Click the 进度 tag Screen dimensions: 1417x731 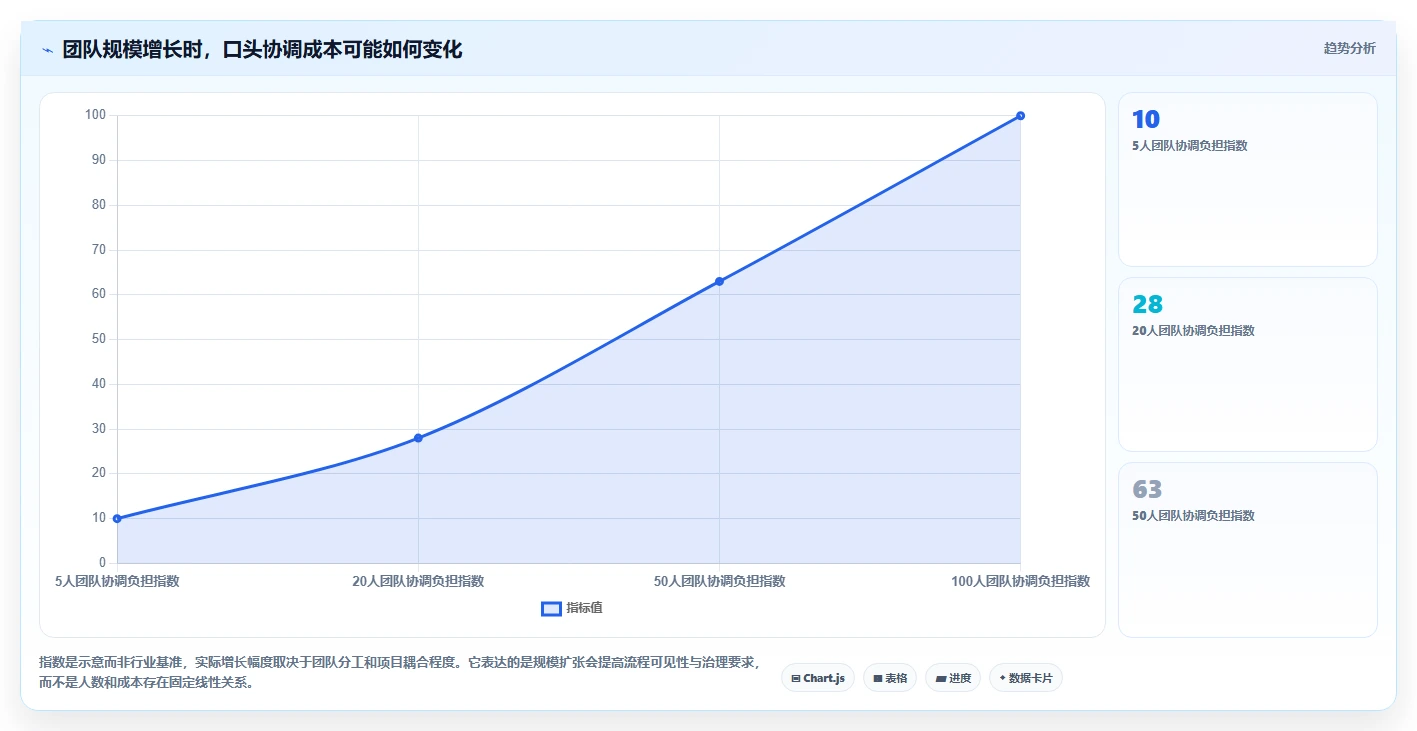point(953,678)
